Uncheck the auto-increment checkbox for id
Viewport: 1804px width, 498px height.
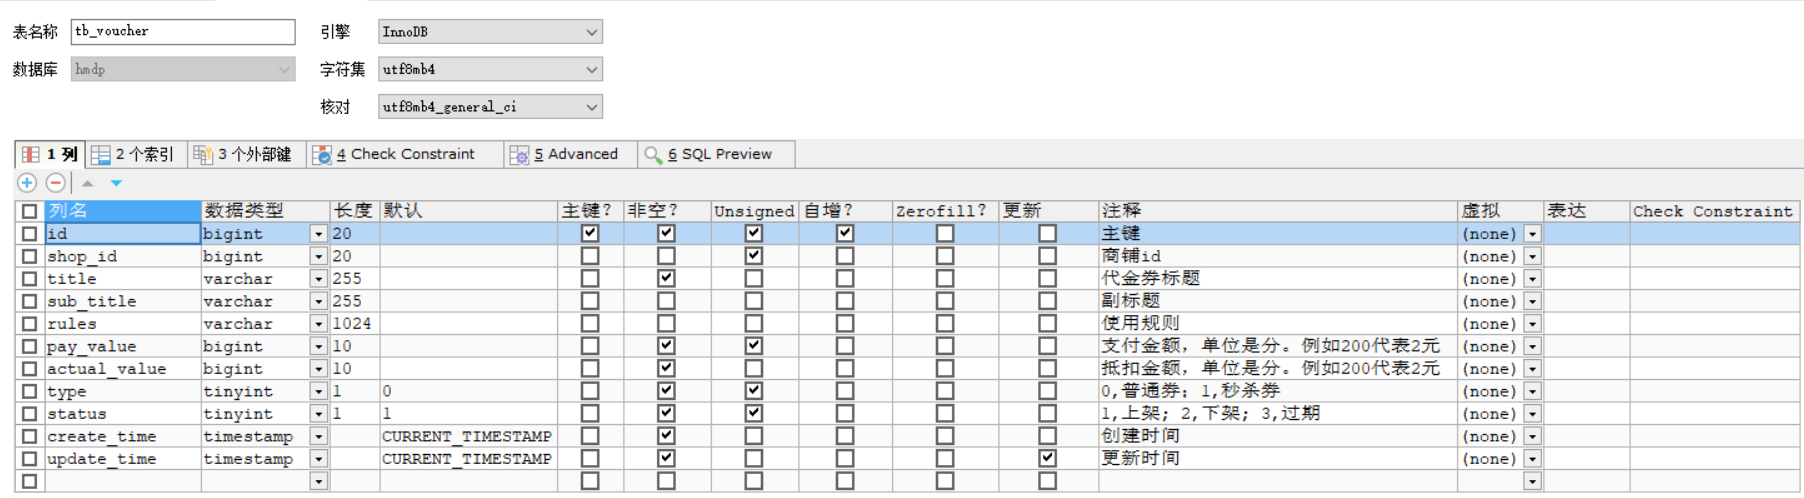[845, 233]
